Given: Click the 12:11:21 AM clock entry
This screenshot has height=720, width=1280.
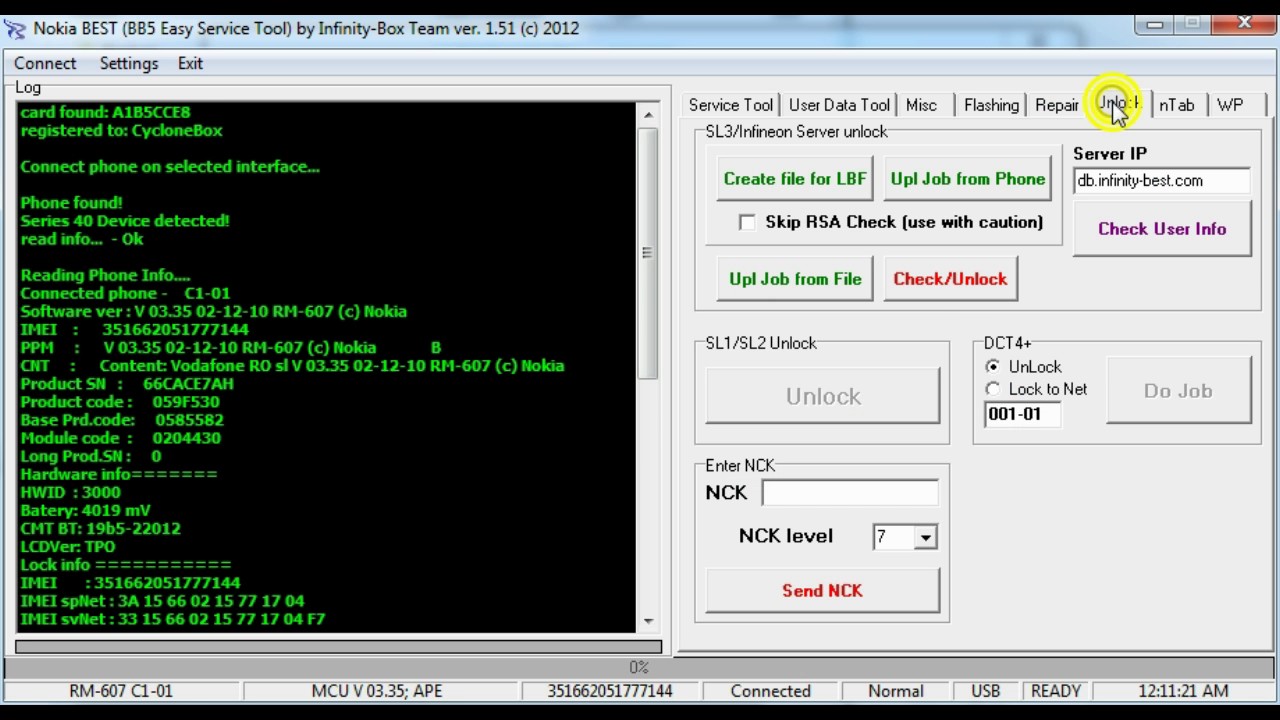Looking at the screenshot, I should tap(1183, 691).
